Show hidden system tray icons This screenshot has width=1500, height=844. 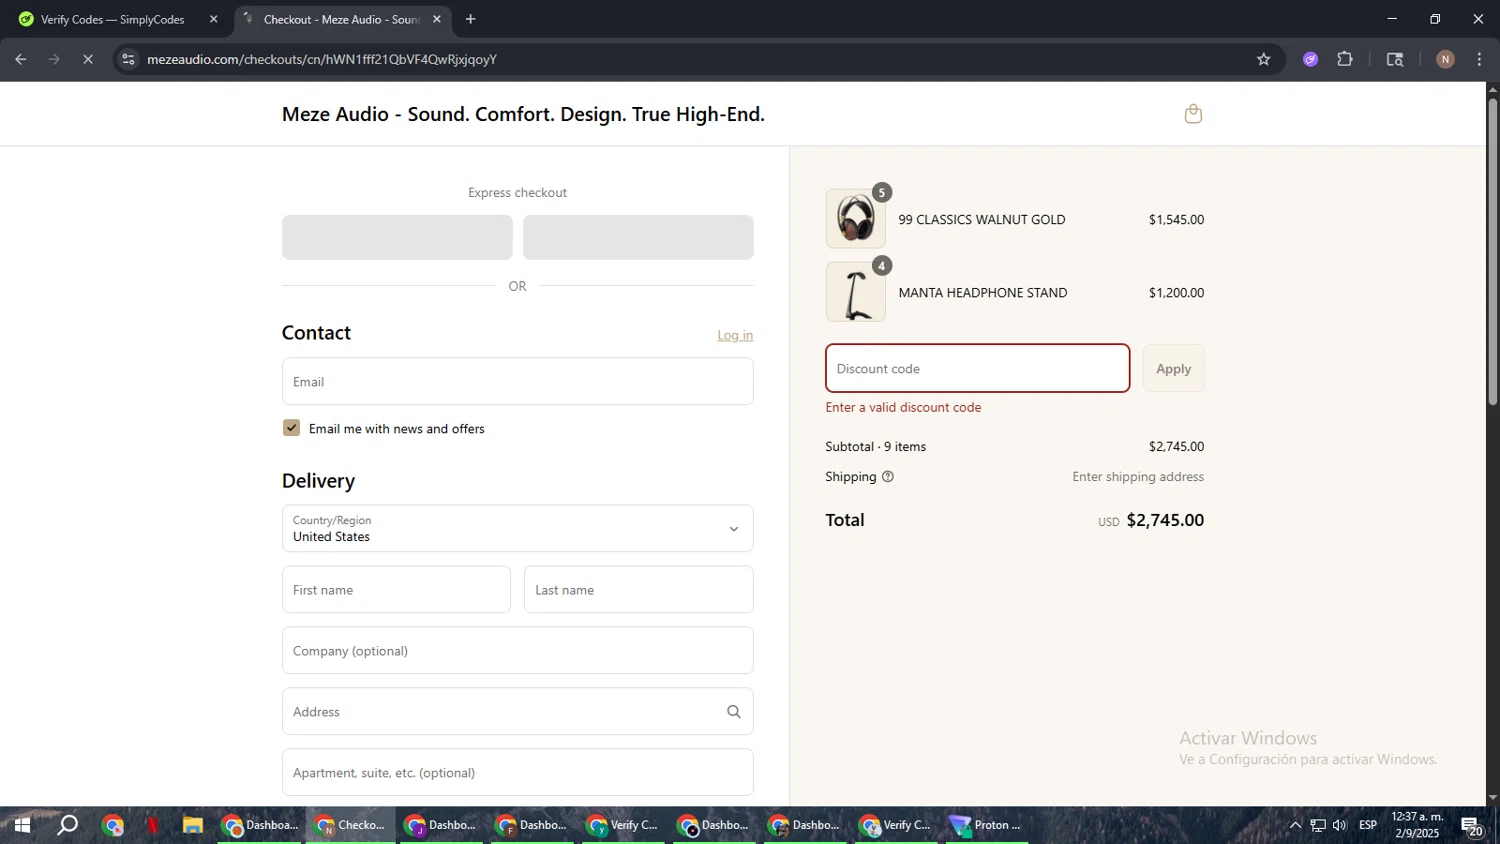point(1295,825)
